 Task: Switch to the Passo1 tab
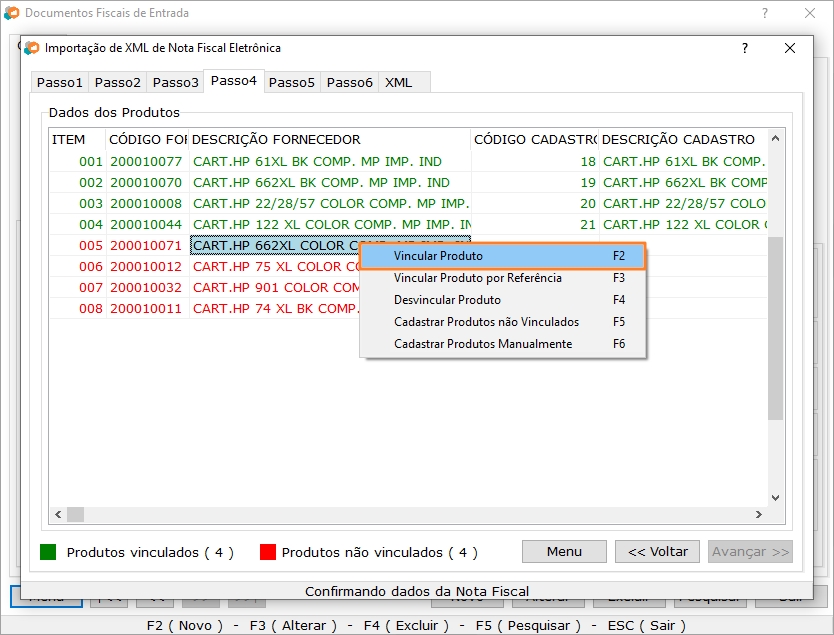point(60,82)
